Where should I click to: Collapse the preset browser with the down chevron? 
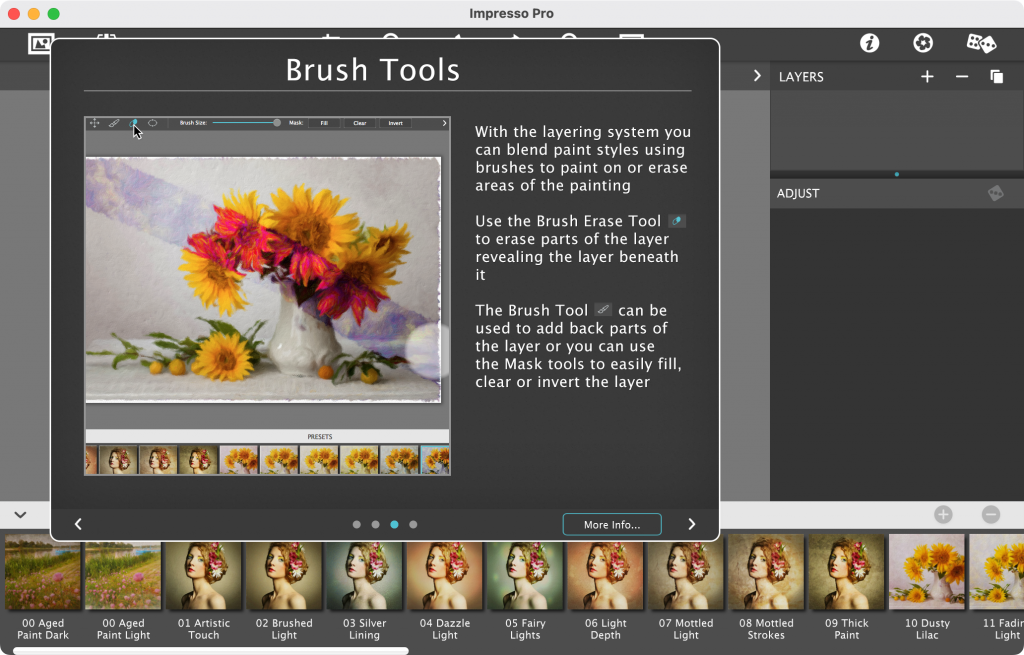[x=20, y=514]
